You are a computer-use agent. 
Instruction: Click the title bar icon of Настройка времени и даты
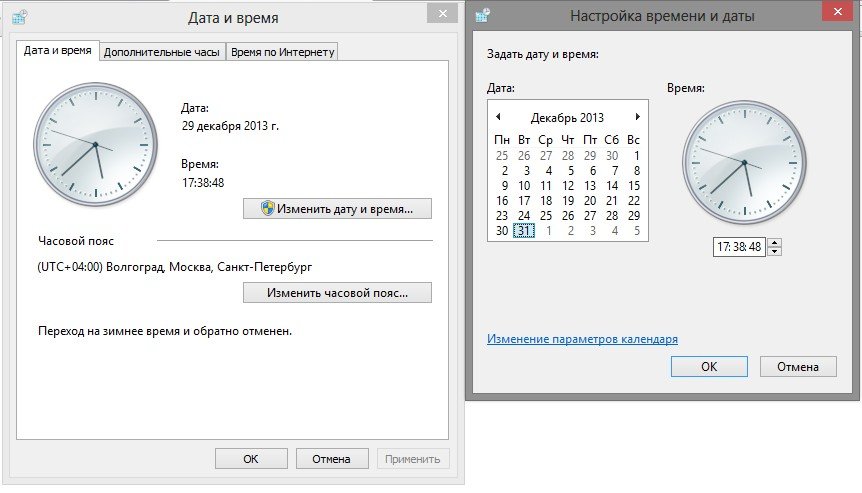pos(483,15)
